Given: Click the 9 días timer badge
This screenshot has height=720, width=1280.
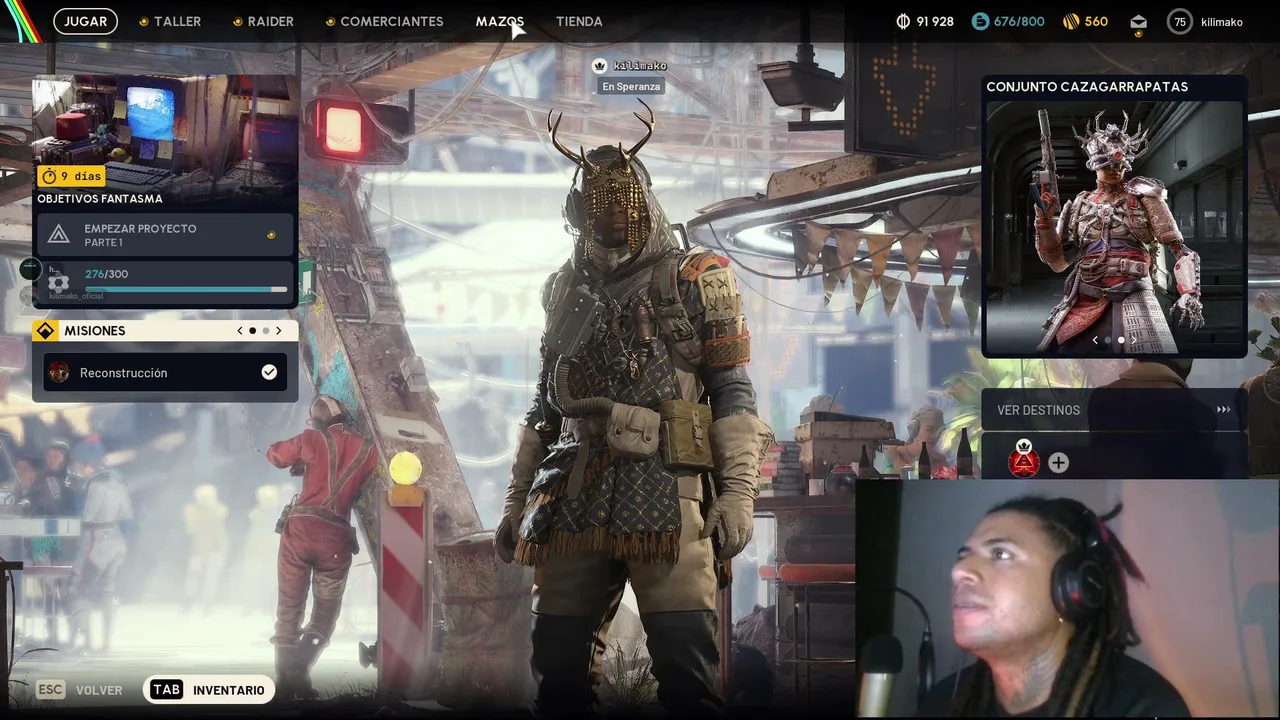Looking at the screenshot, I should tap(71, 176).
